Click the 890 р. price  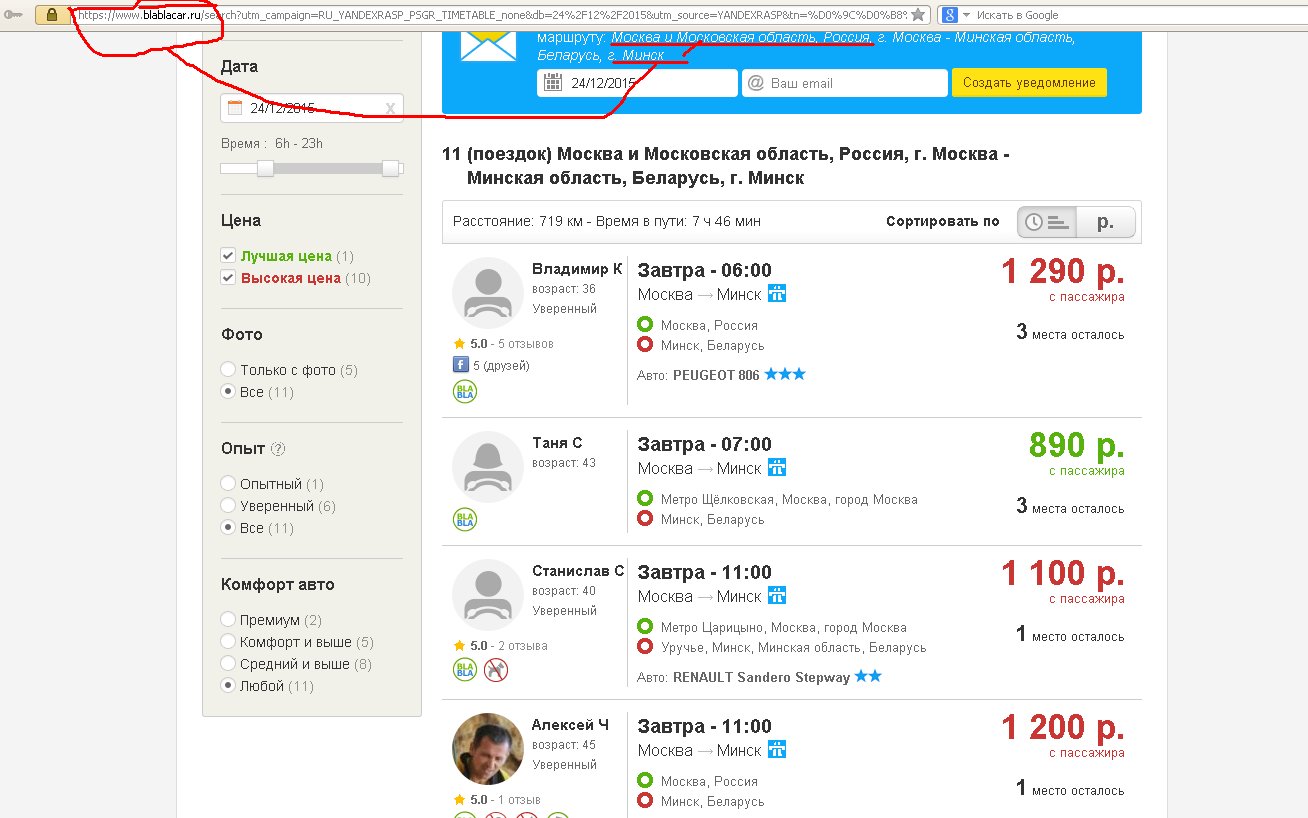click(1077, 445)
